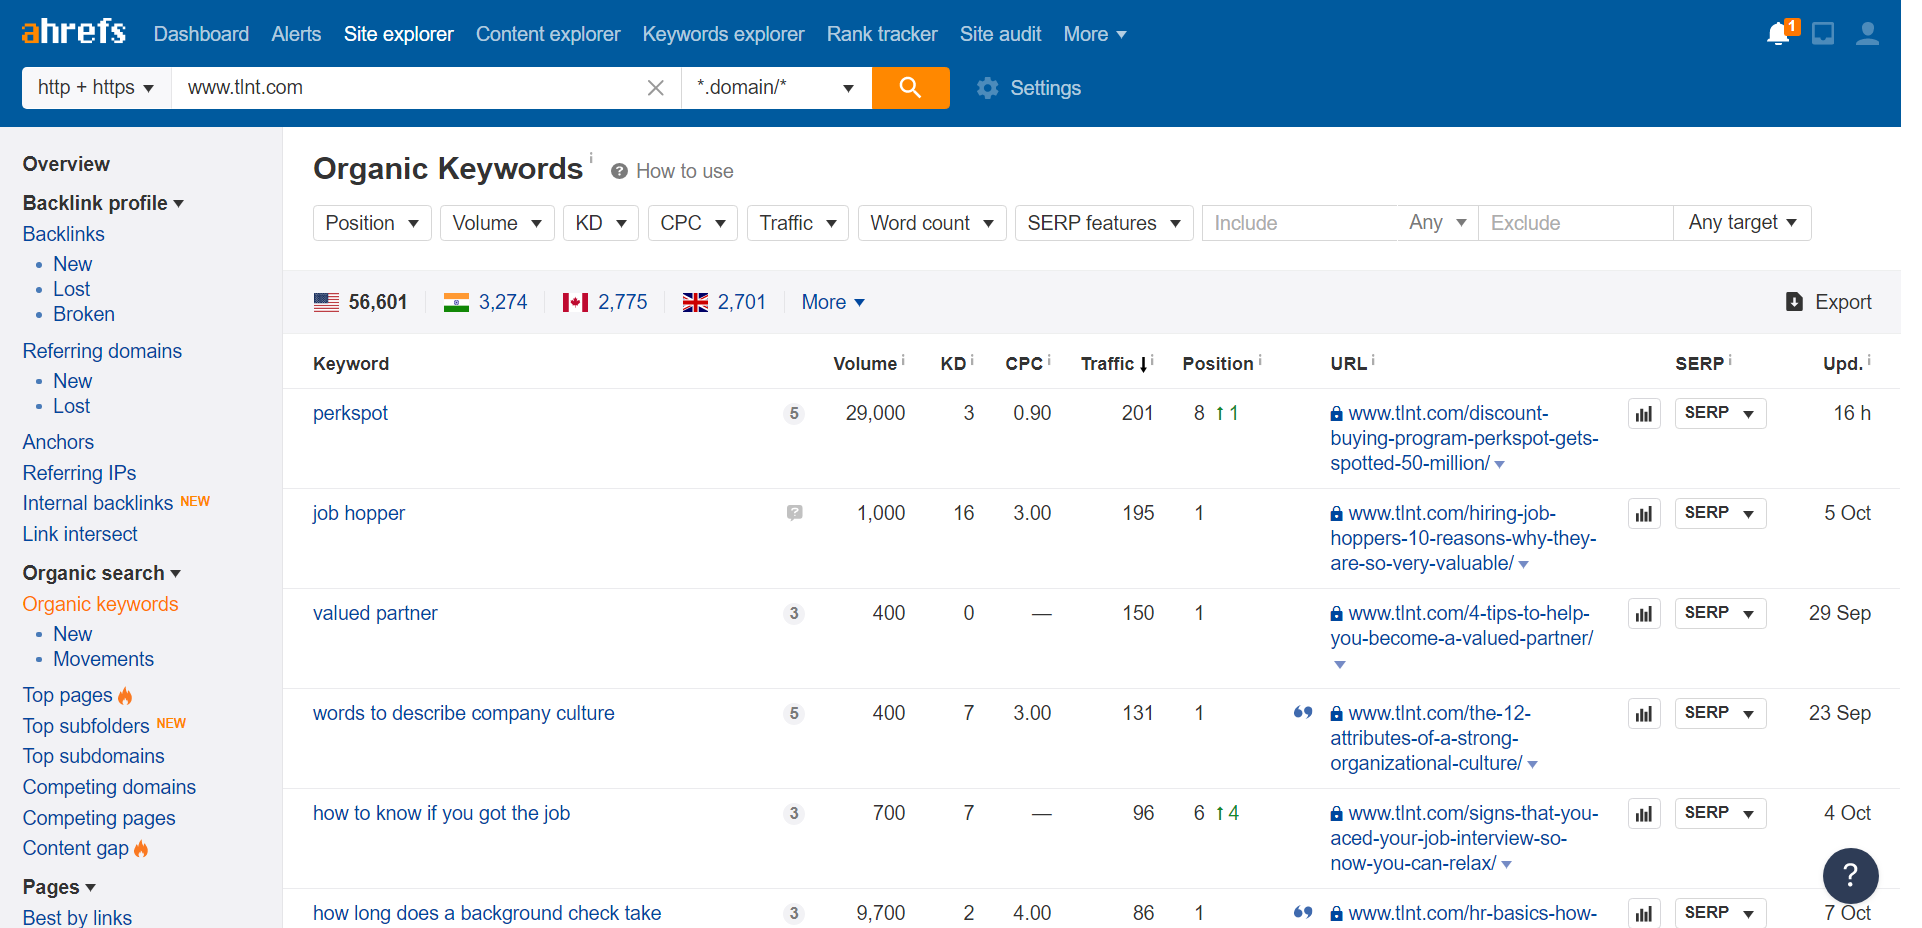Click the Include keywords input field
This screenshot has width=1922, height=928.
[x=1299, y=223]
